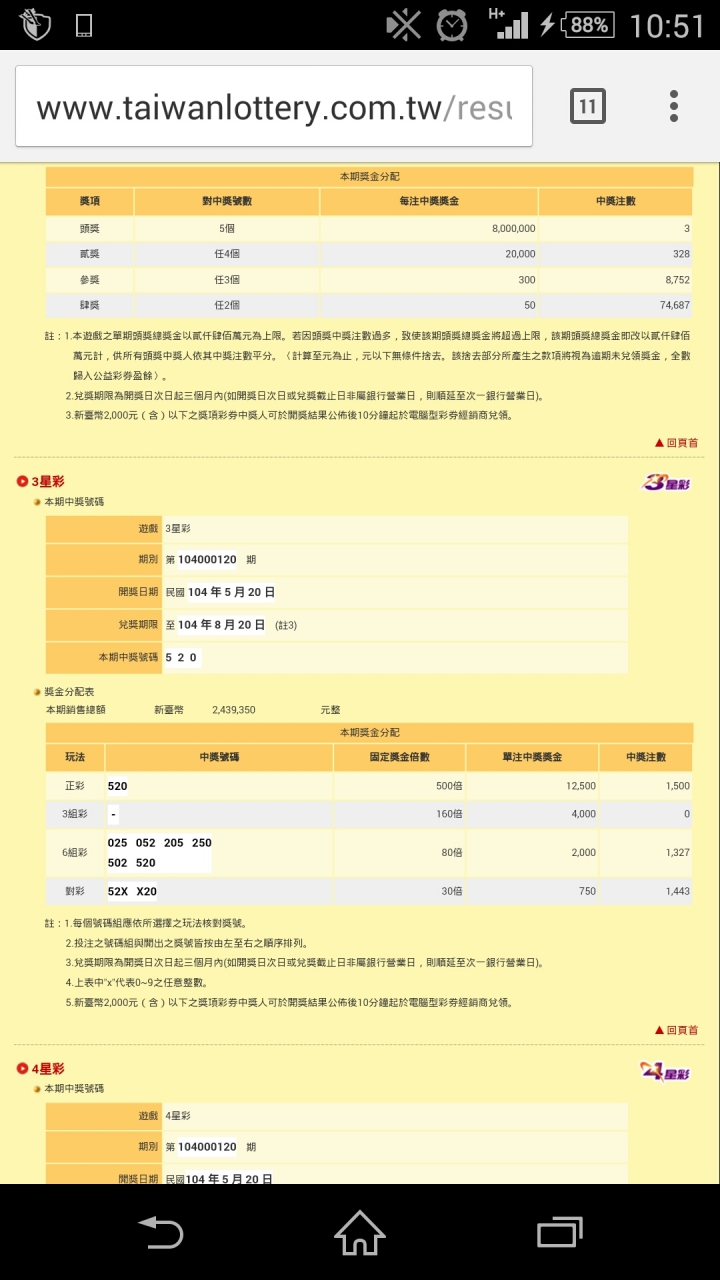Tap the taiwanlottery.com.tw address bar

click(x=274, y=106)
